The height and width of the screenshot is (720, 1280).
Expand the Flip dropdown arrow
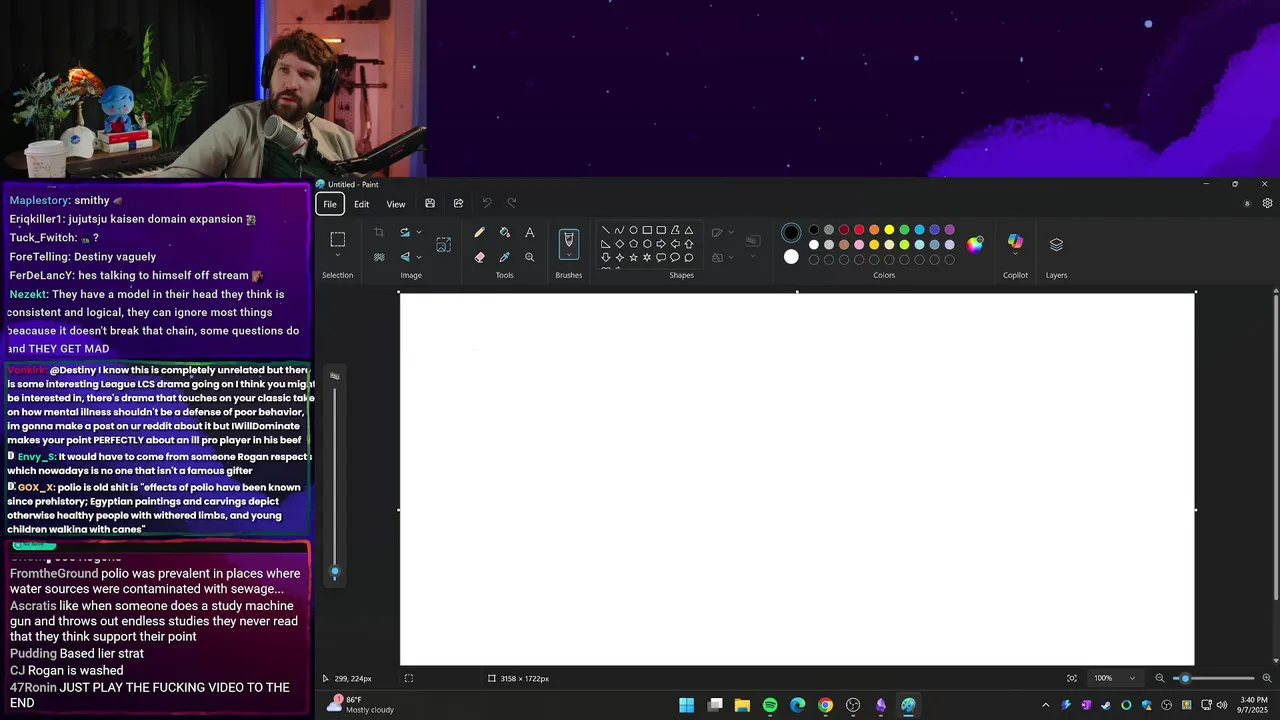point(418,257)
